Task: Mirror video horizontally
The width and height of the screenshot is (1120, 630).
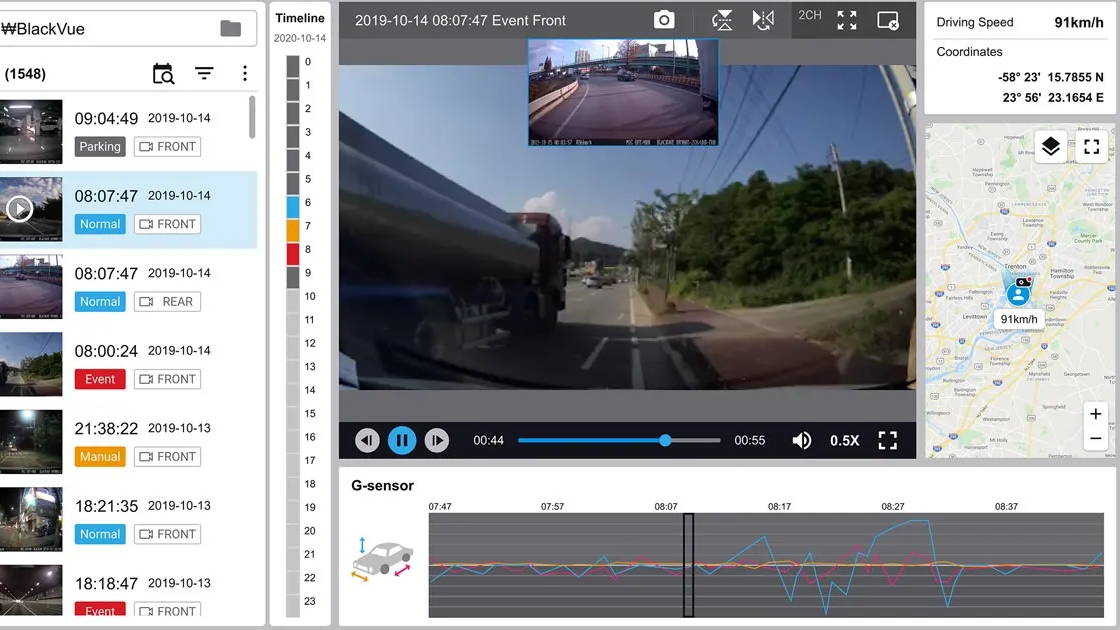Action: 763,20
